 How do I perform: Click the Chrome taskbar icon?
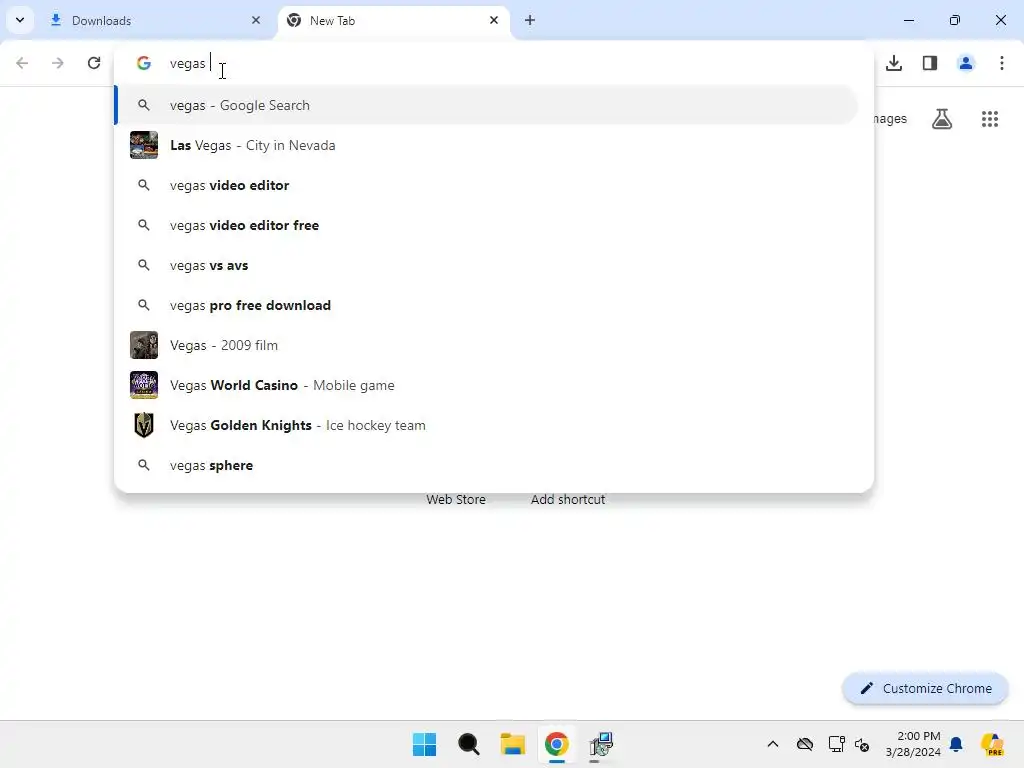tap(556, 744)
